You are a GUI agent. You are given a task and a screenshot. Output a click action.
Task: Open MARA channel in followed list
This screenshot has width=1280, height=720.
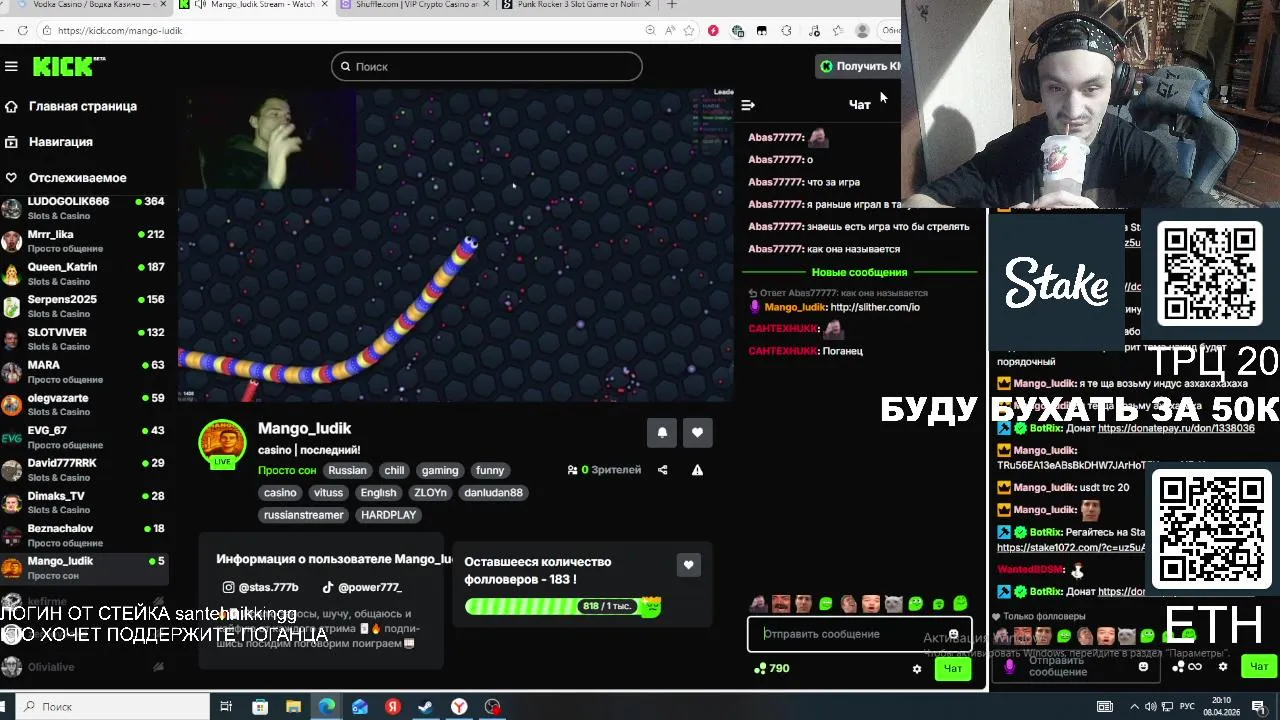(84, 372)
